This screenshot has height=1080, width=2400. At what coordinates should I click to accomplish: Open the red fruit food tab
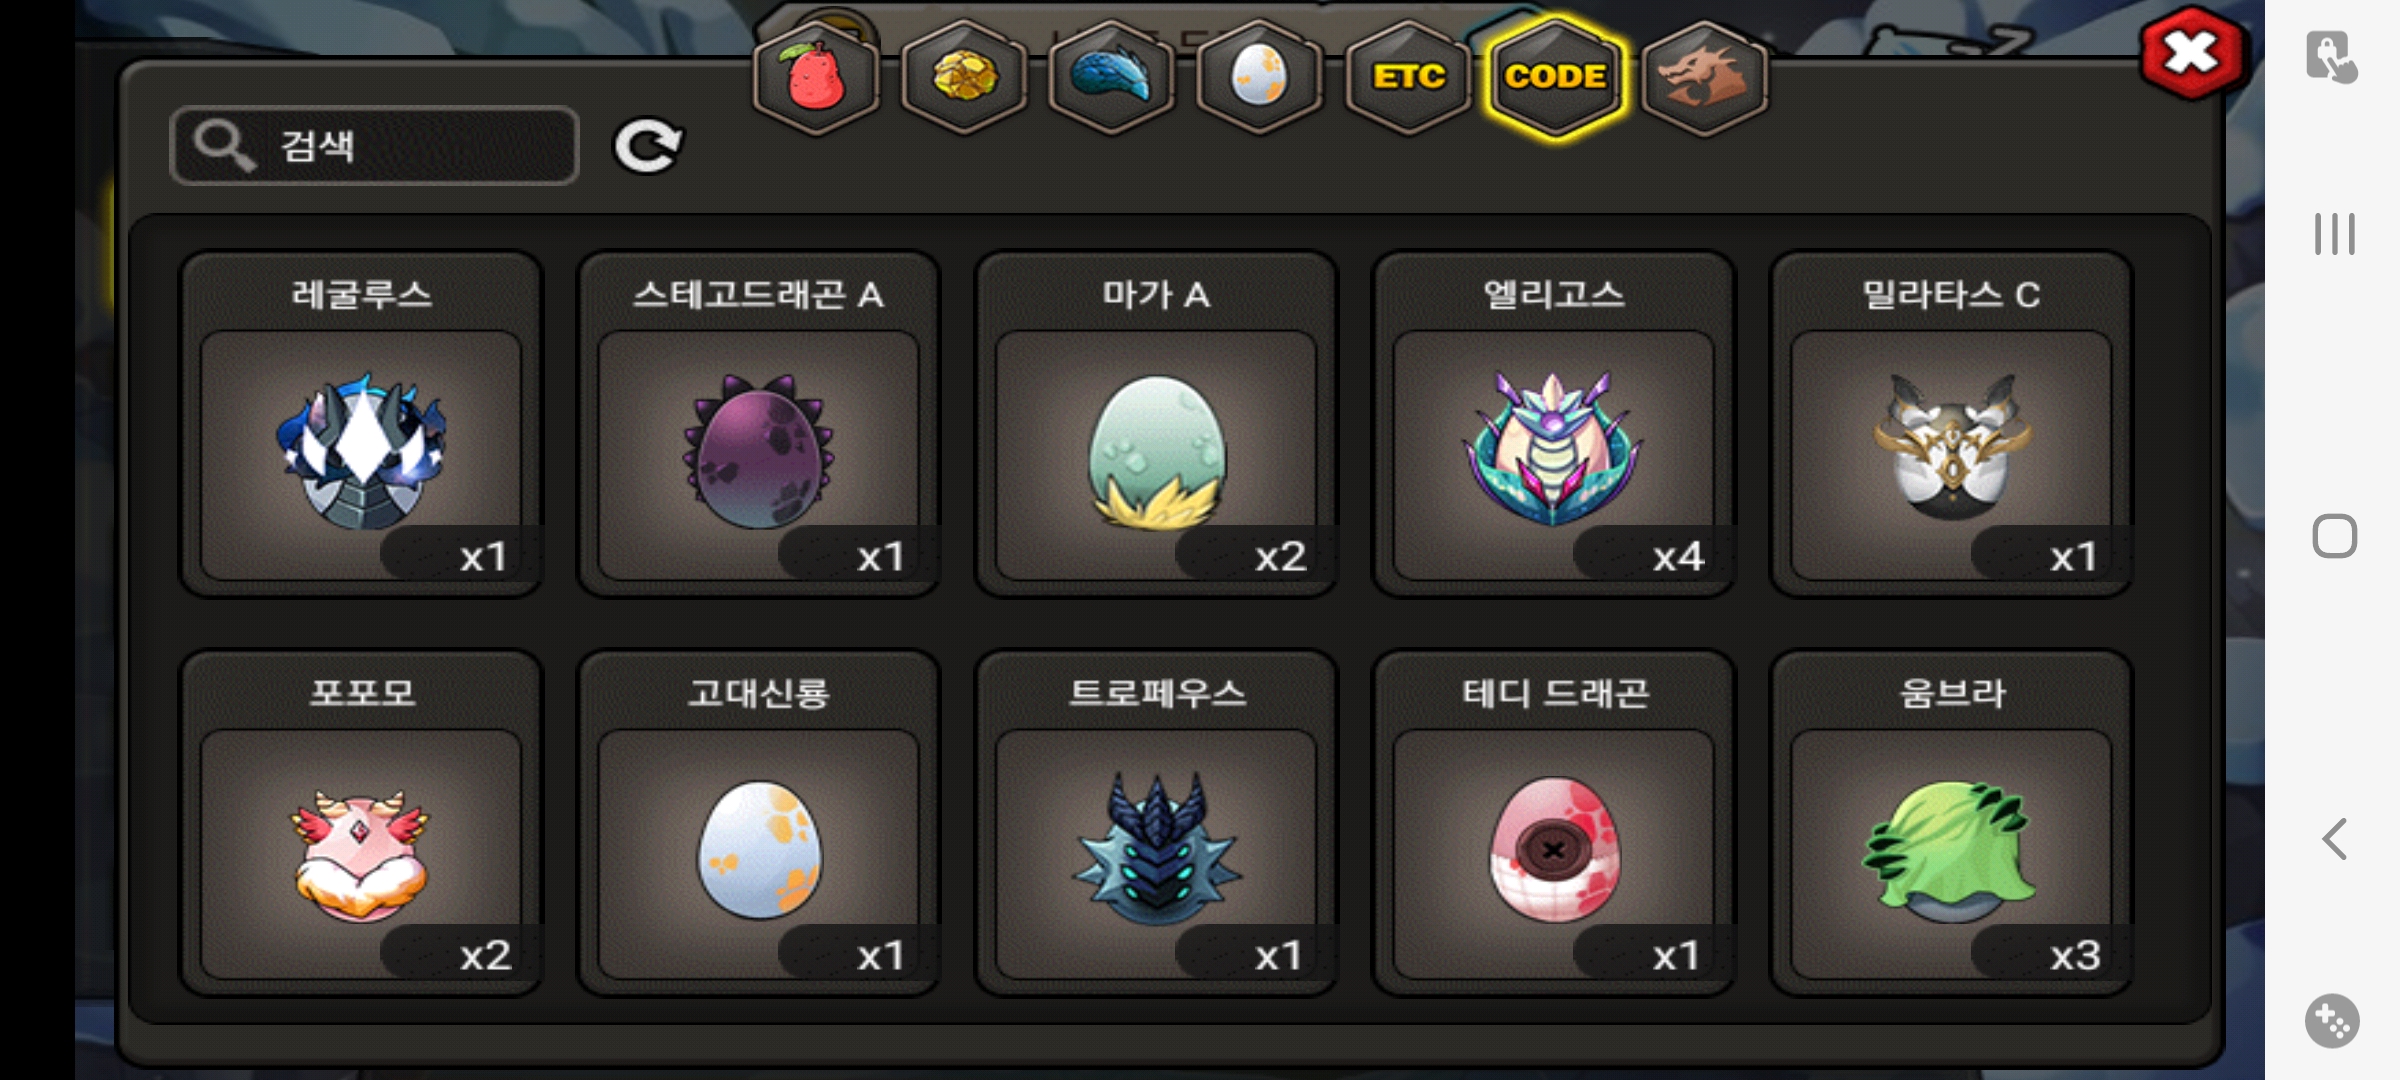click(x=816, y=77)
